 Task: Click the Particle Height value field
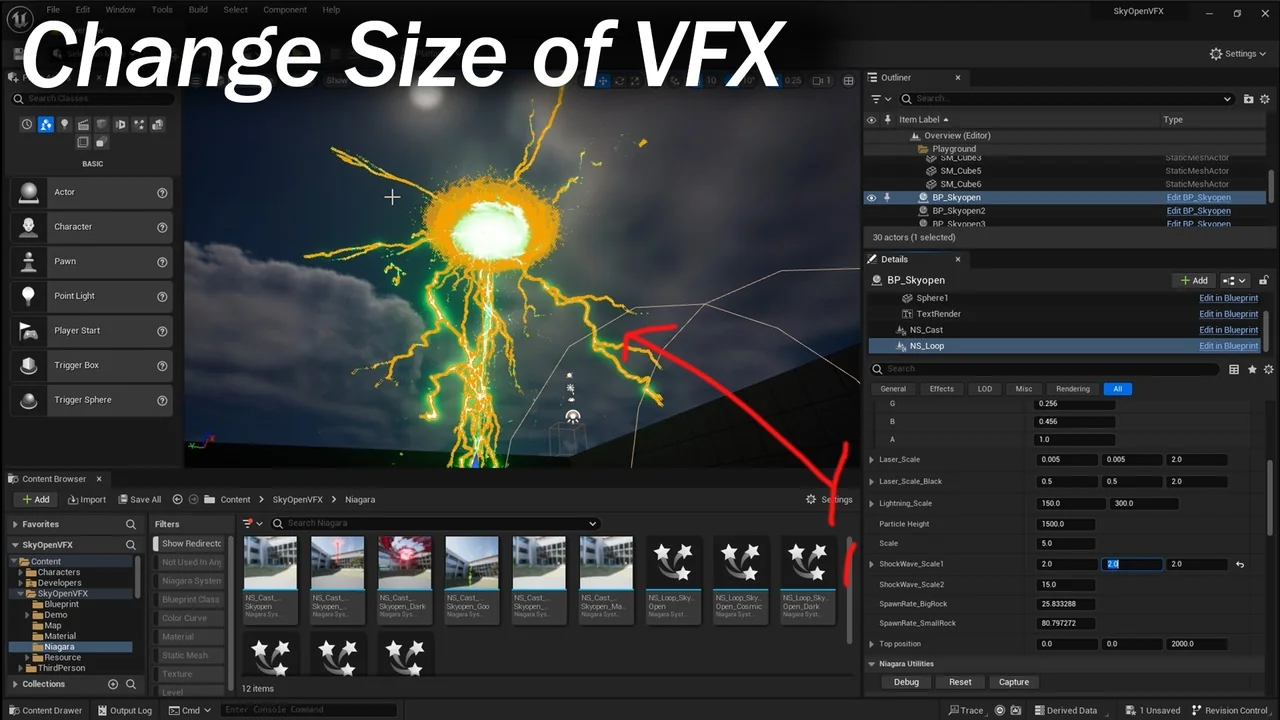pos(1066,524)
